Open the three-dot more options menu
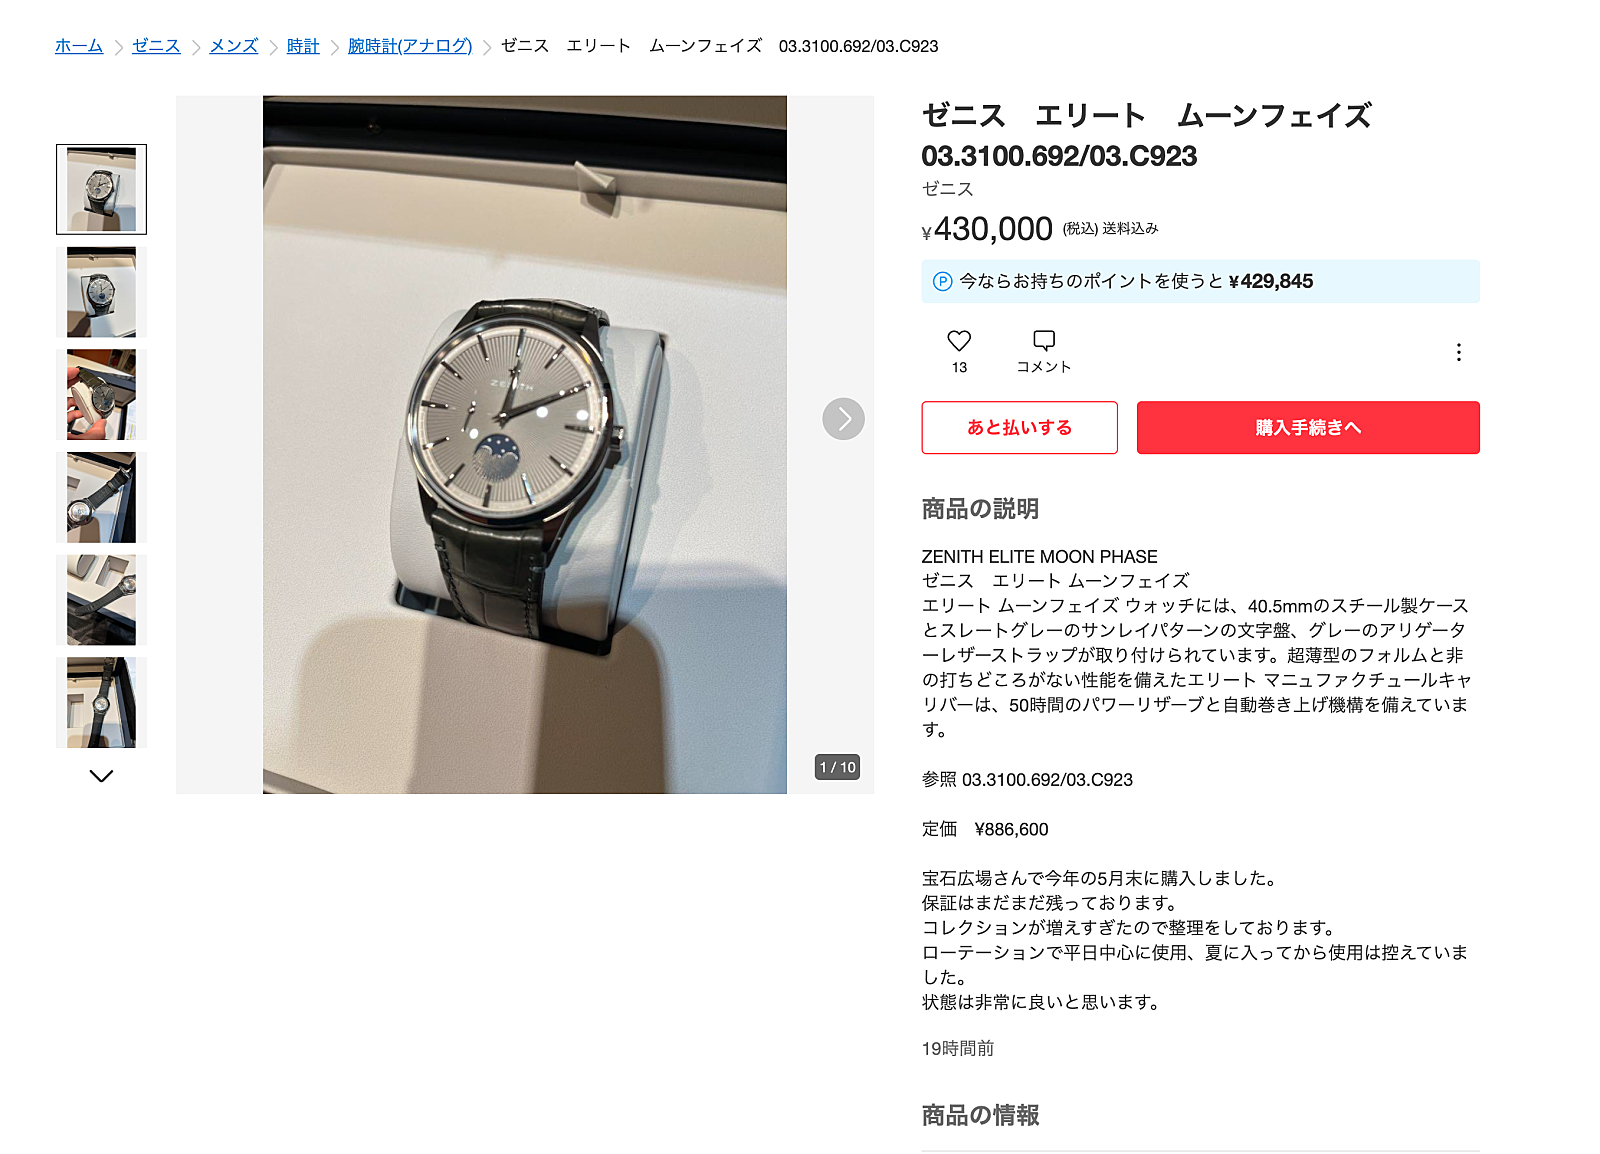 [x=1459, y=352]
